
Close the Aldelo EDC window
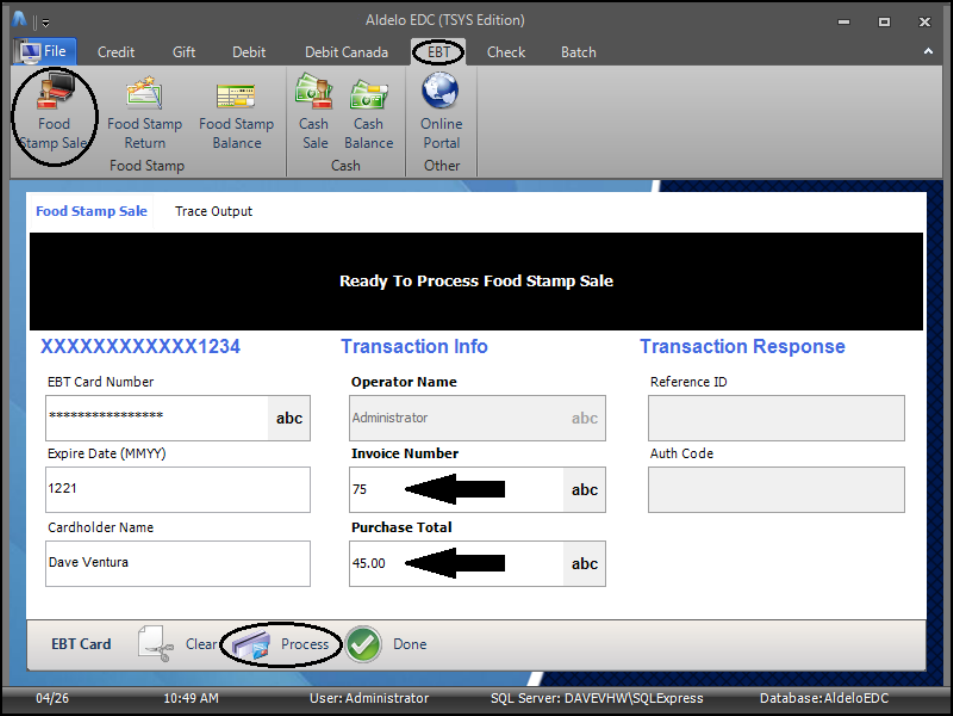coord(924,22)
